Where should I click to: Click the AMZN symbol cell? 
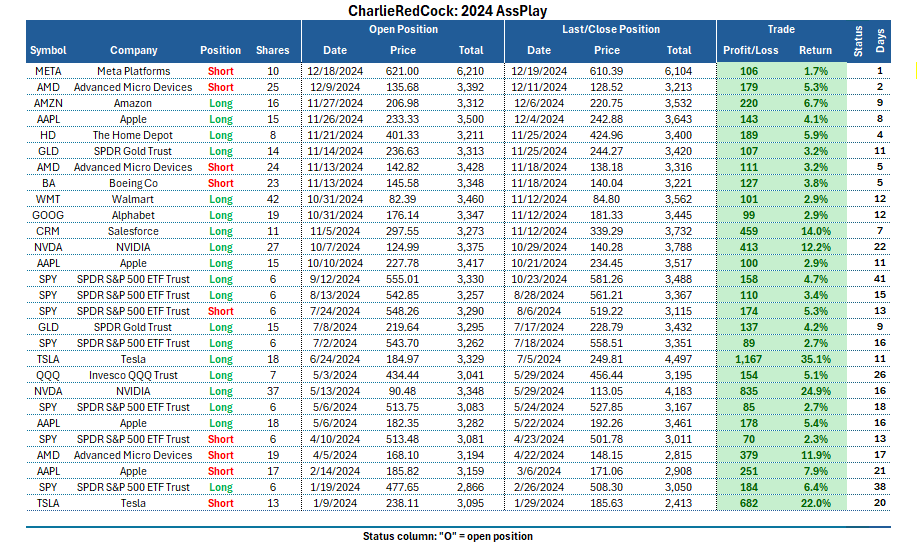tap(48, 104)
